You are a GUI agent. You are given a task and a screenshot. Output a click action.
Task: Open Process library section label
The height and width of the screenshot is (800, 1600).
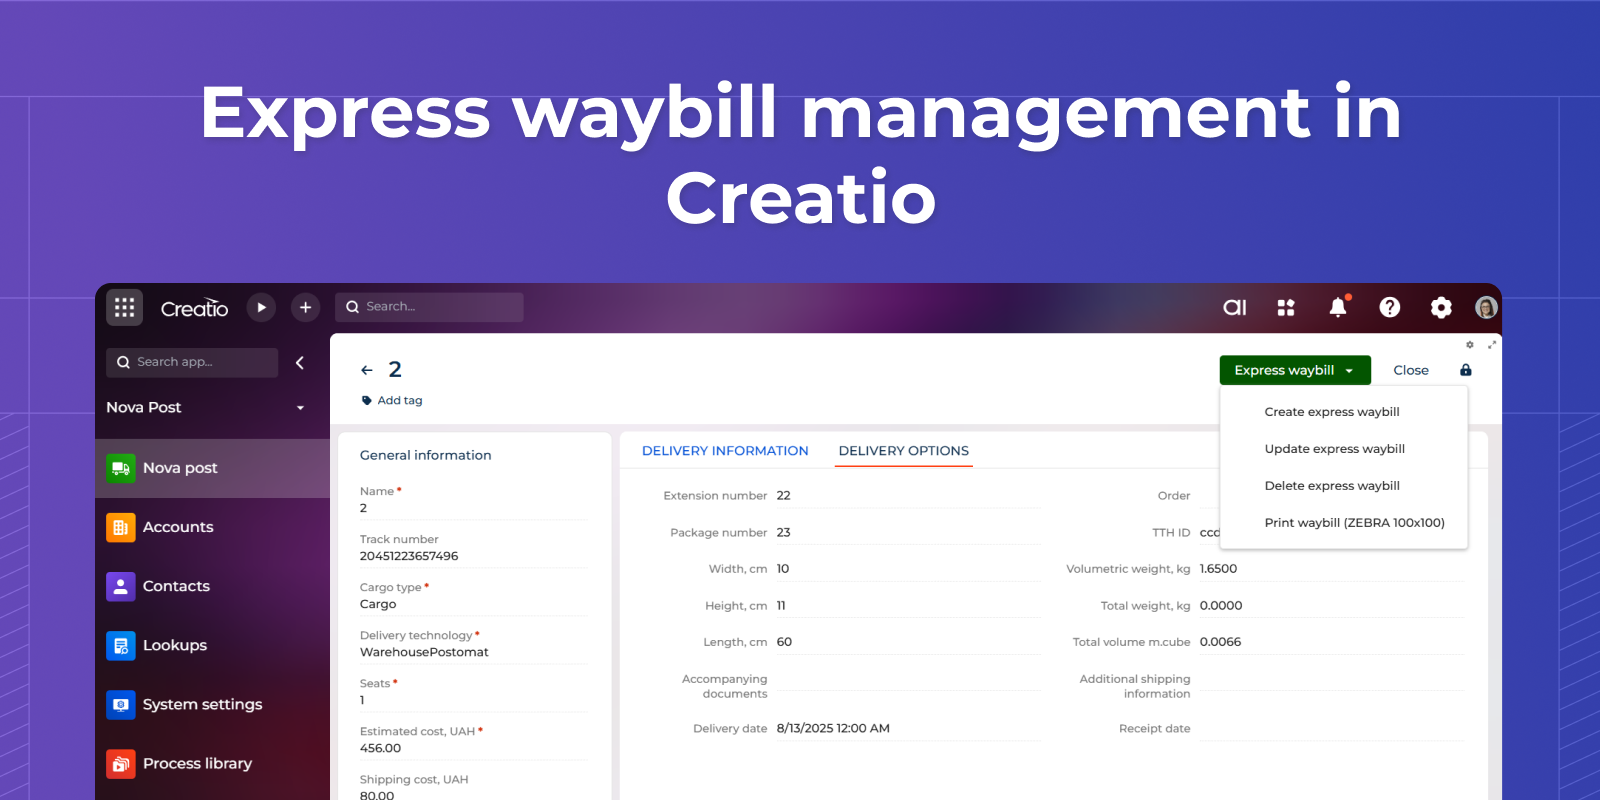click(x=197, y=763)
